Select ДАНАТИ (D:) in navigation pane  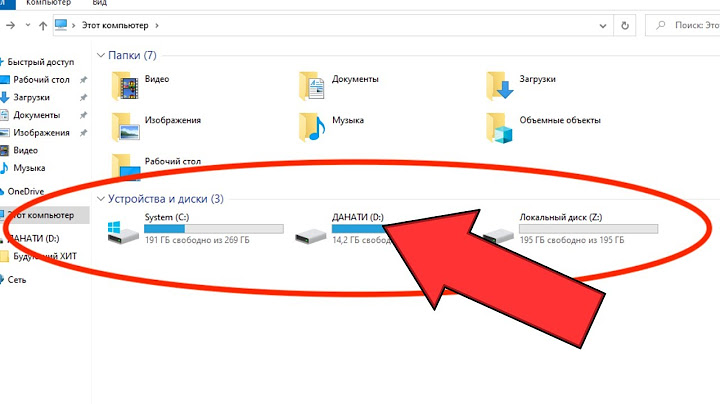36,239
